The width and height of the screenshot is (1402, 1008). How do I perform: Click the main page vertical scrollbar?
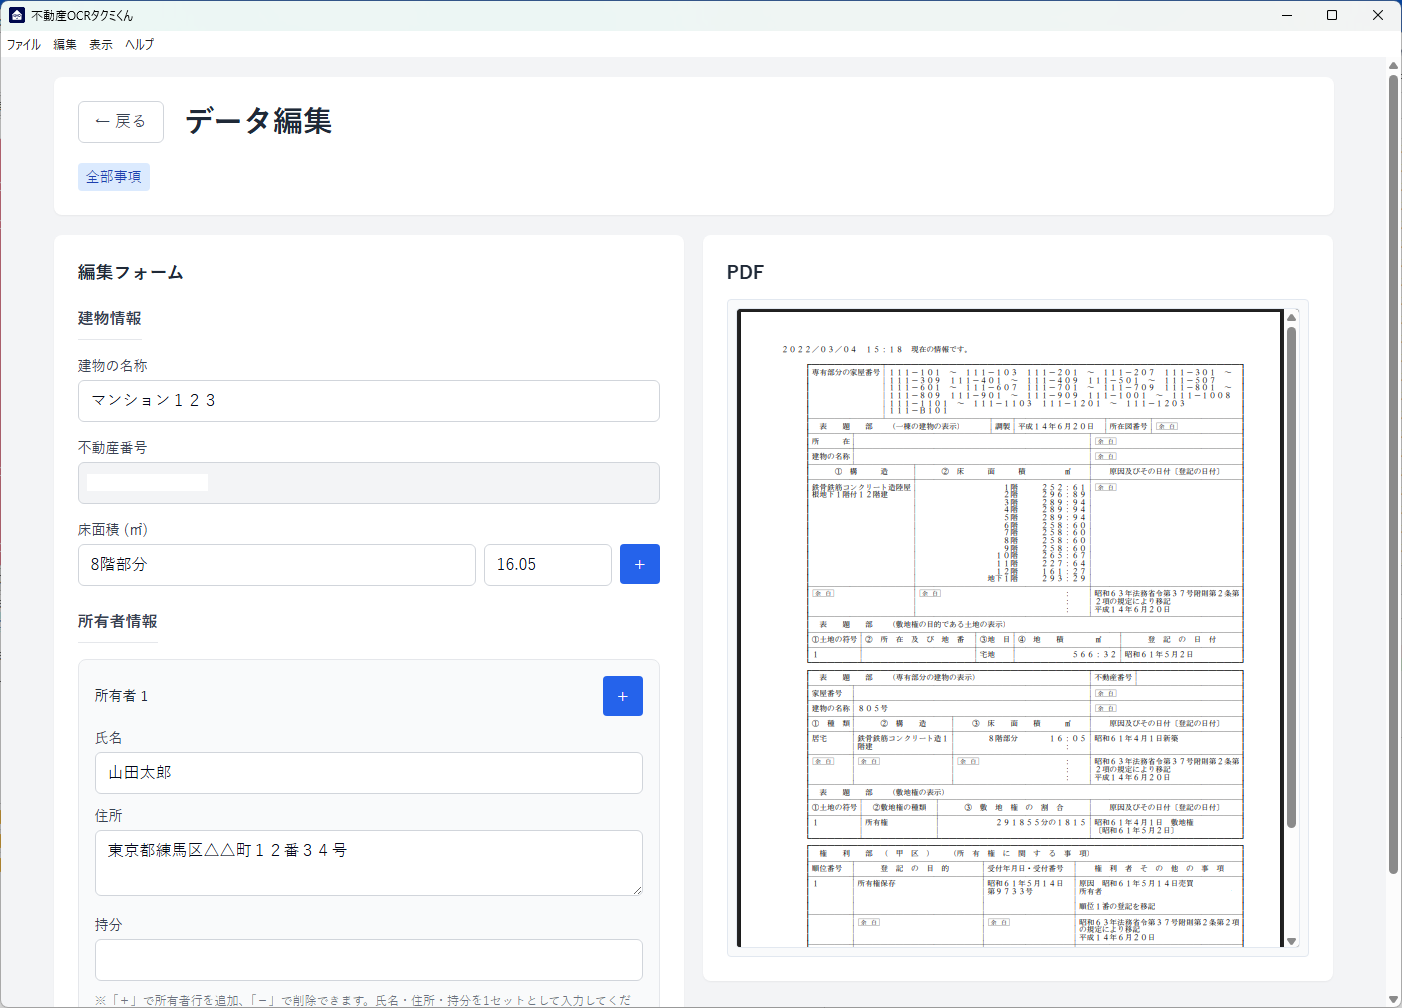(x=1393, y=470)
